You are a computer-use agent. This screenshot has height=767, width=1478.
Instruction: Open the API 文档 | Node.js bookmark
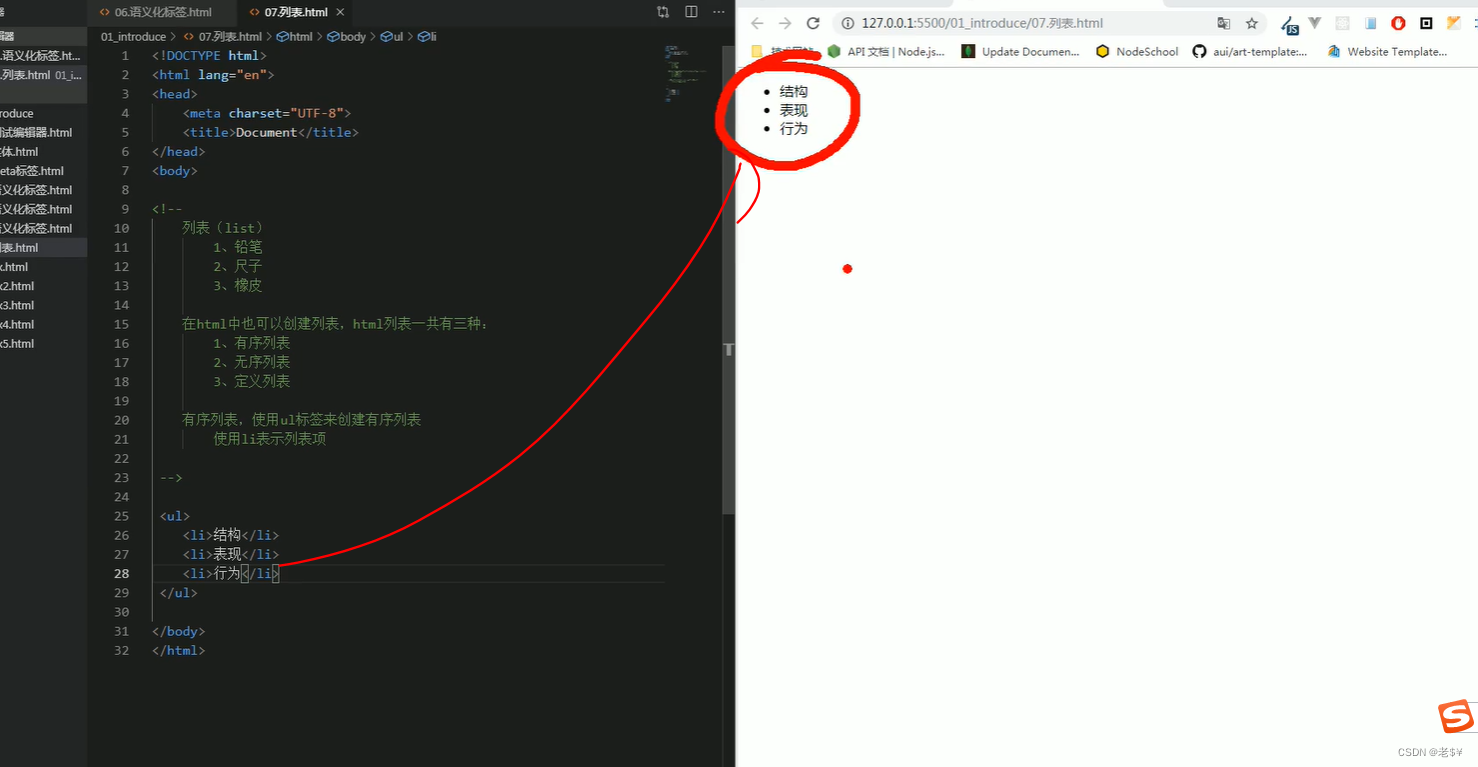click(x=886, y=51)
